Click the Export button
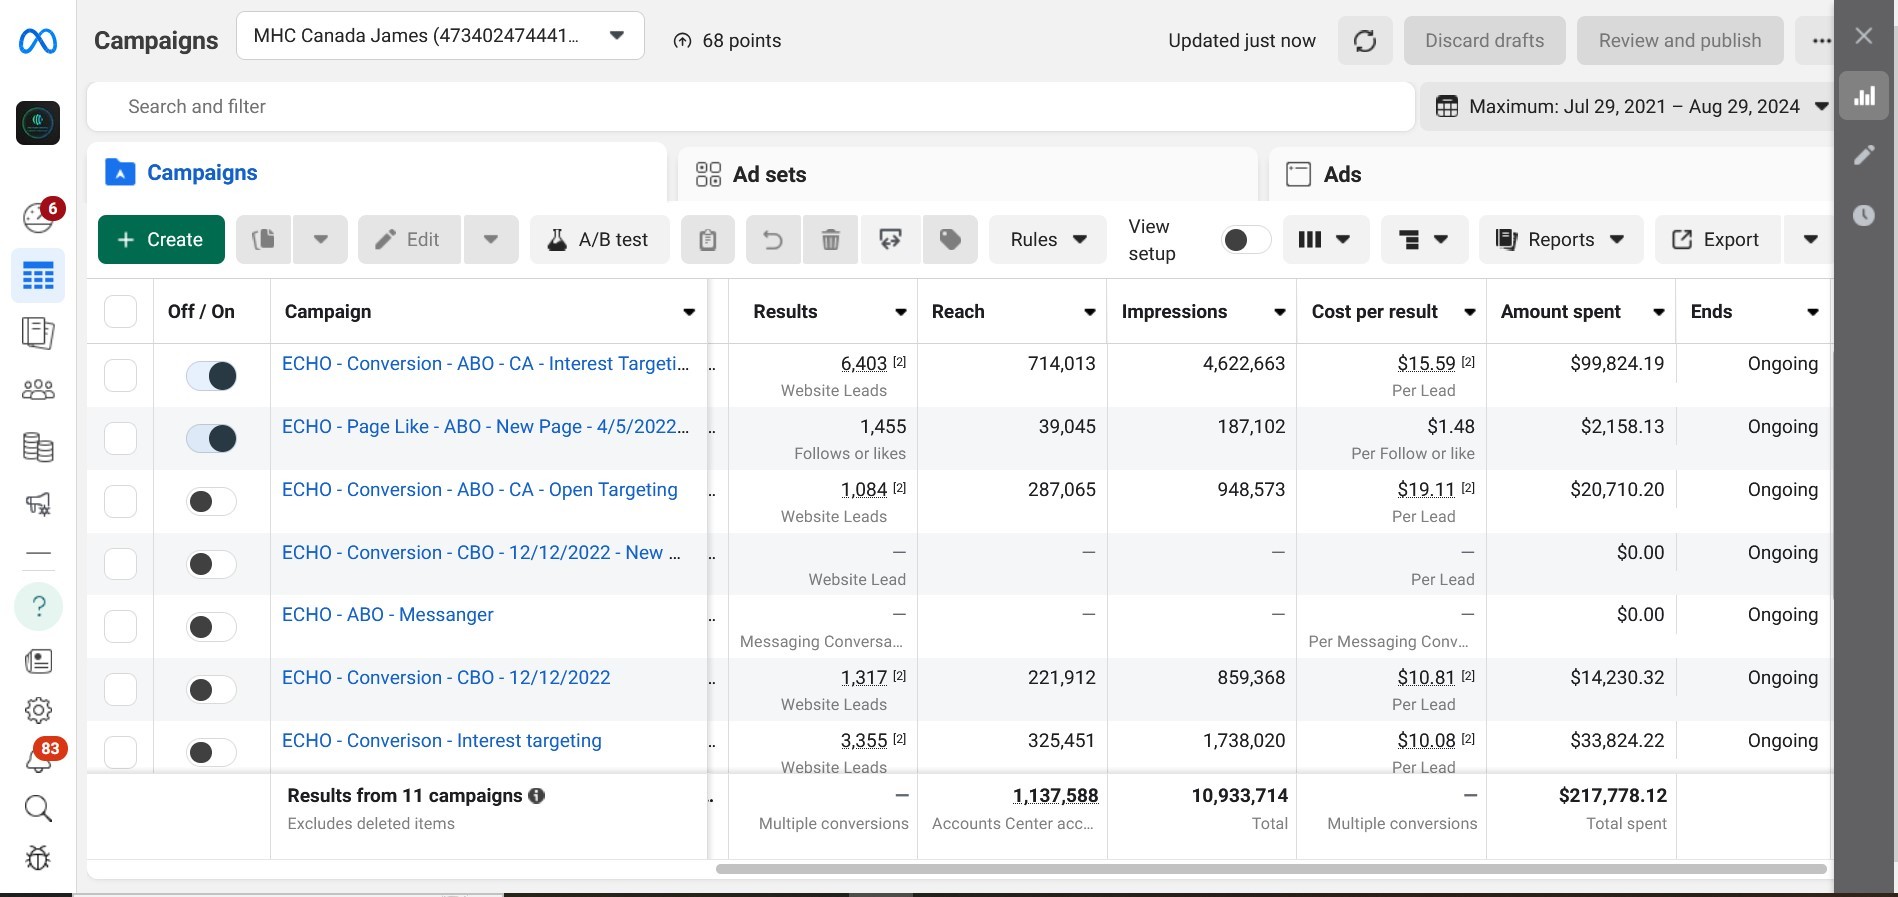1898x897 pixels. coord(1717,240)
